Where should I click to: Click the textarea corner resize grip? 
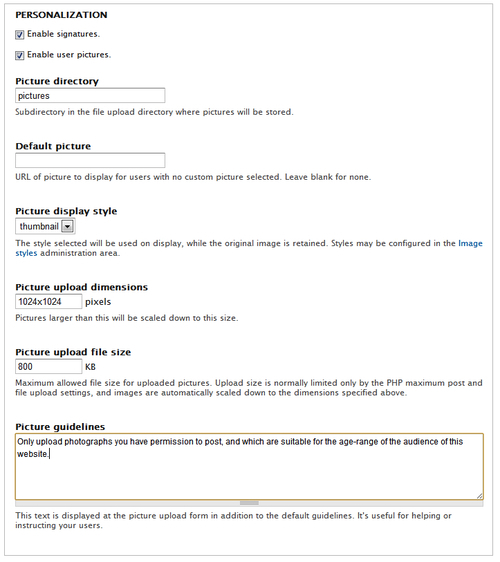pyautogui.click(x=480, y=496)
